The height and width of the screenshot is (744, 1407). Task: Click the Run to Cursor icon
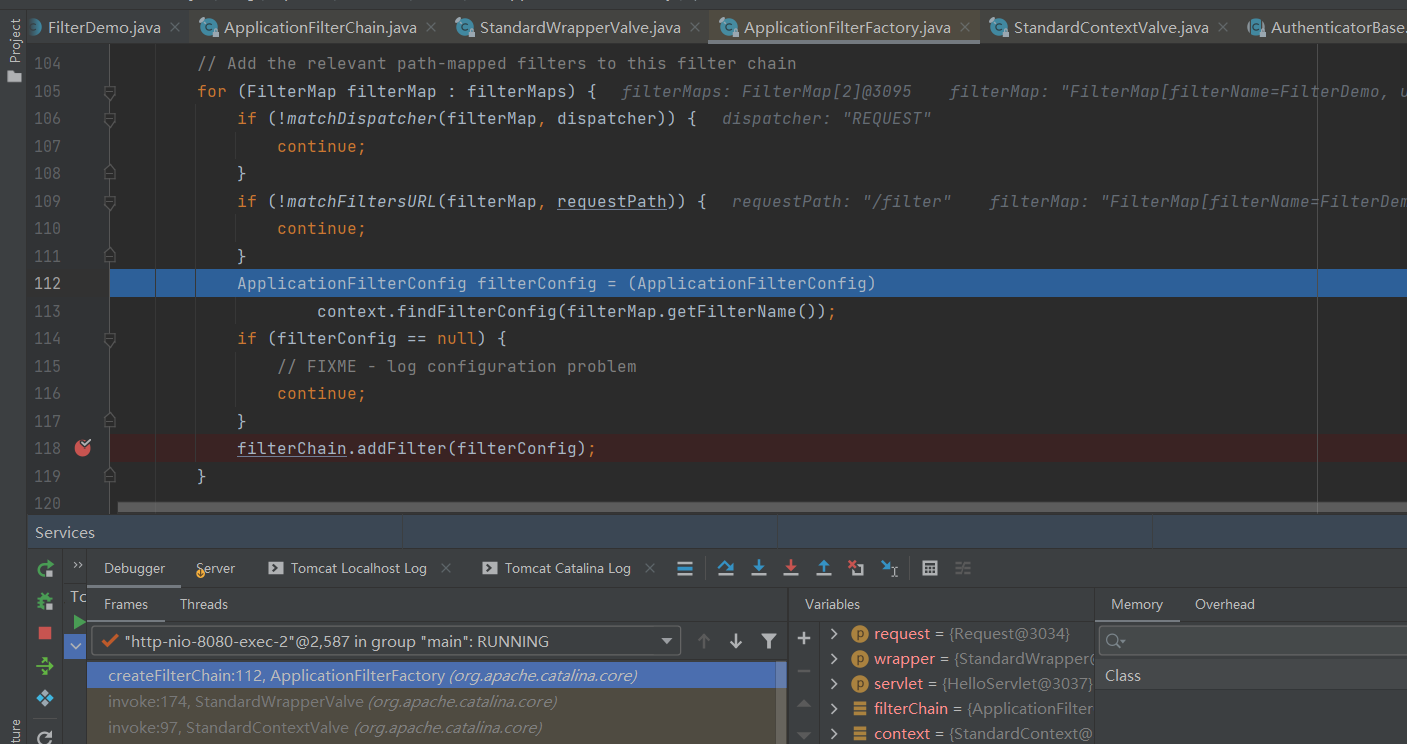[x=889, y=568]
